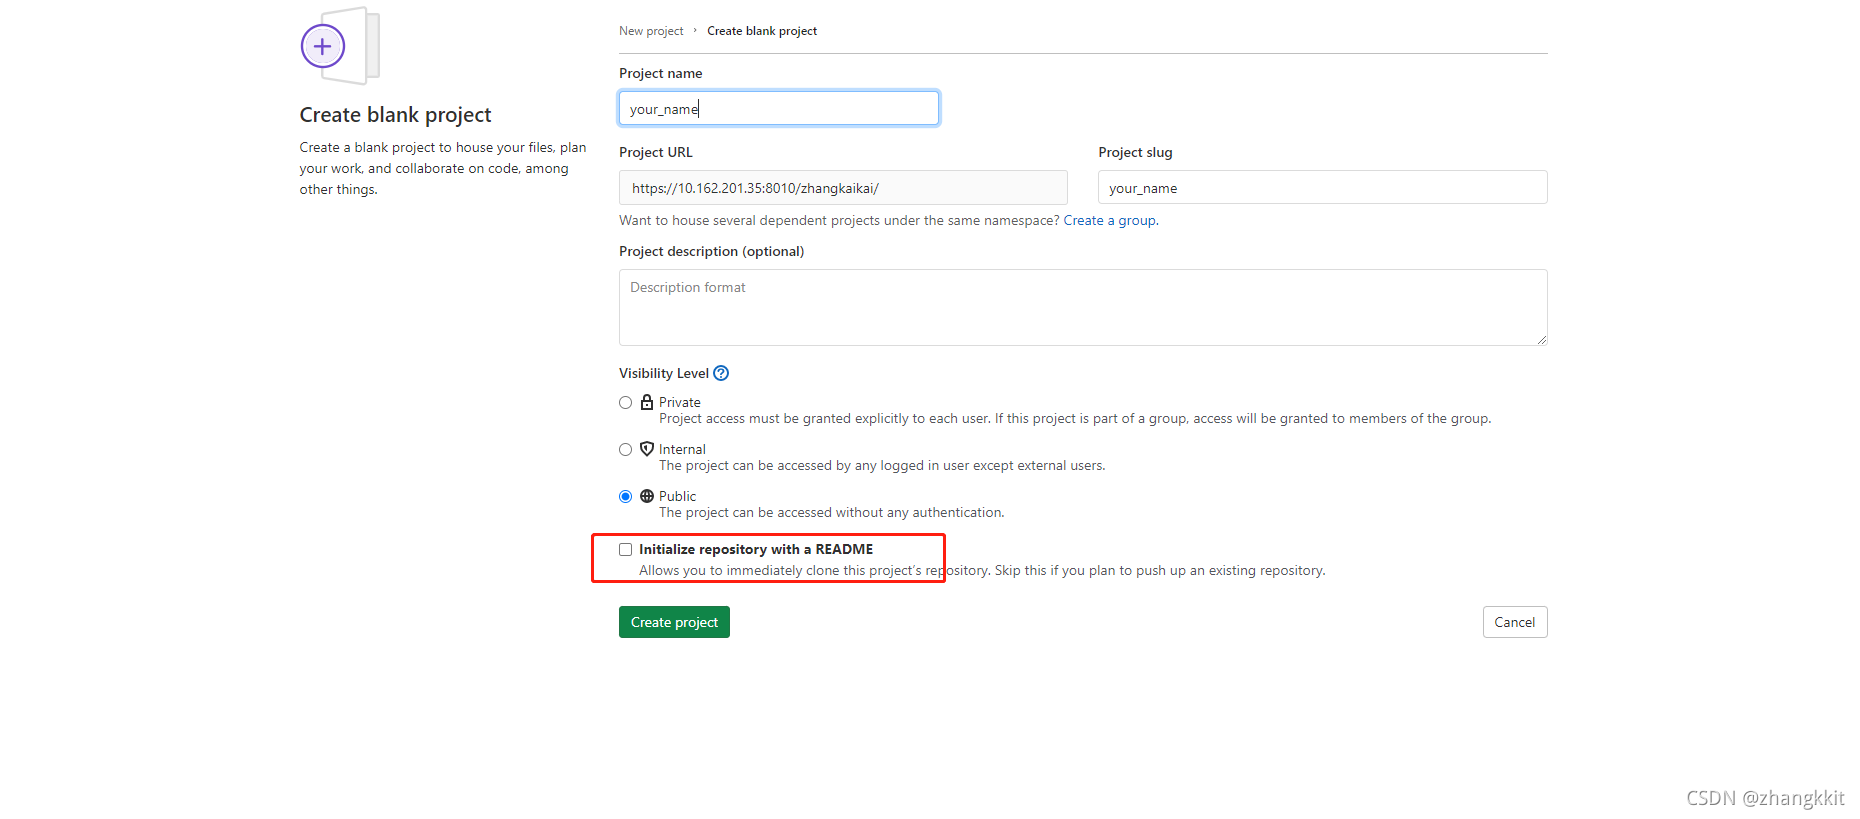
Task: Click the Create project button
Action: click(674, 622)
